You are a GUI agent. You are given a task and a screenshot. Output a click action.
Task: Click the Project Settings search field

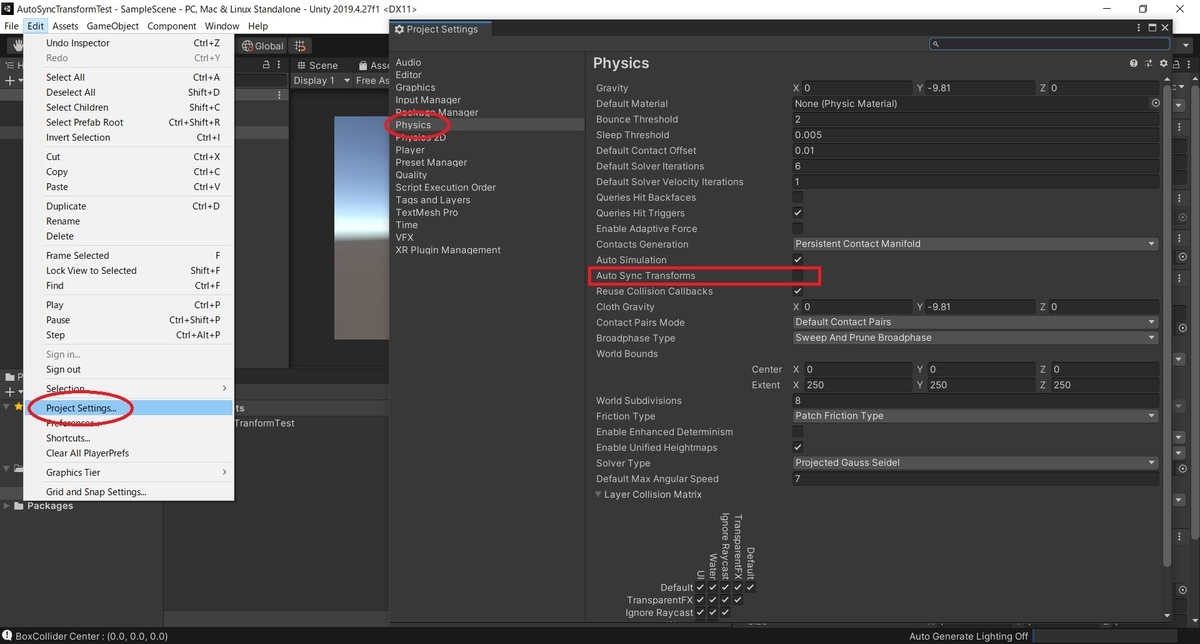click(1049, 44)
